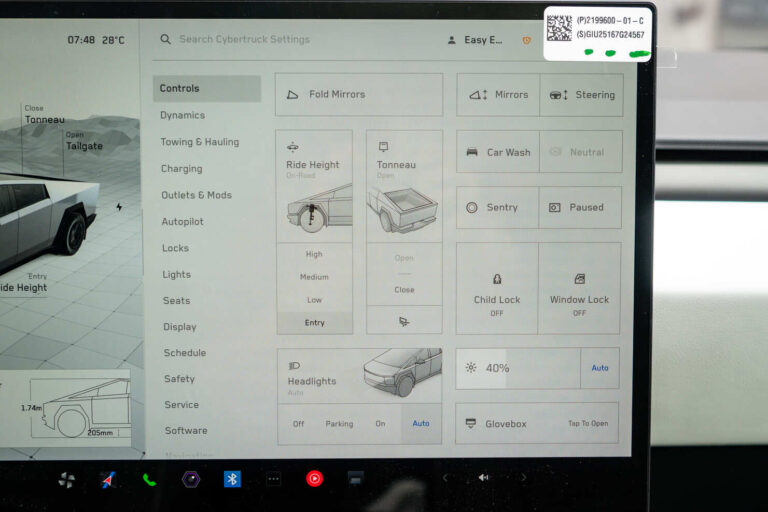The image size is (768, 512).
Task: Open the red media player app
Action: point(314,478)
